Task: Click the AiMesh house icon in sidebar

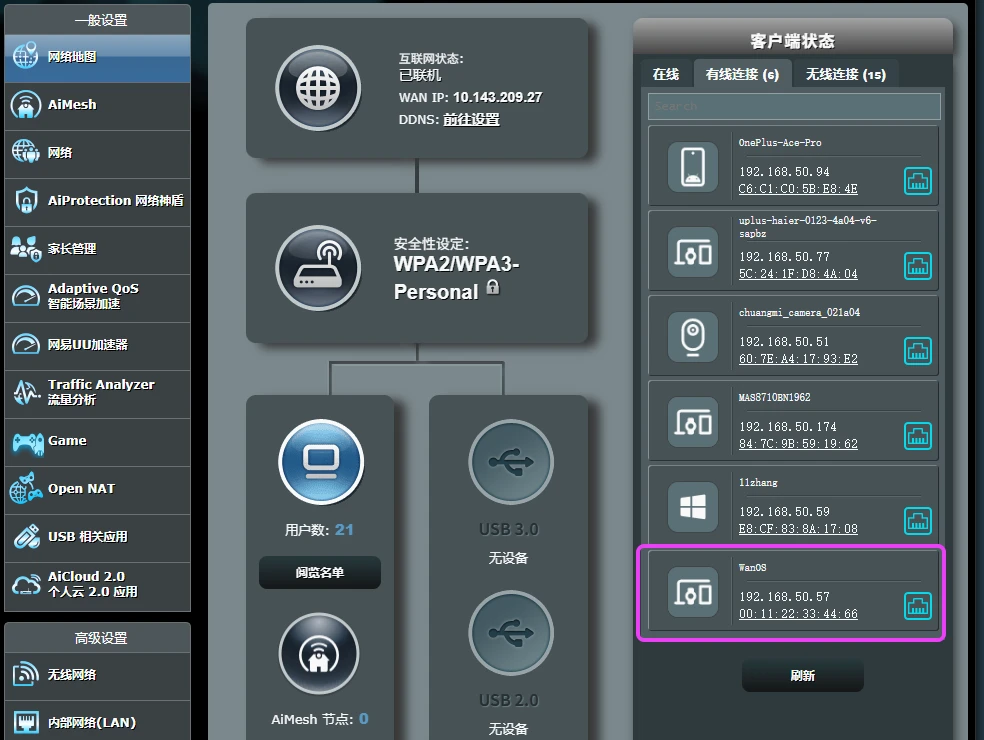Action: point(26,105)
